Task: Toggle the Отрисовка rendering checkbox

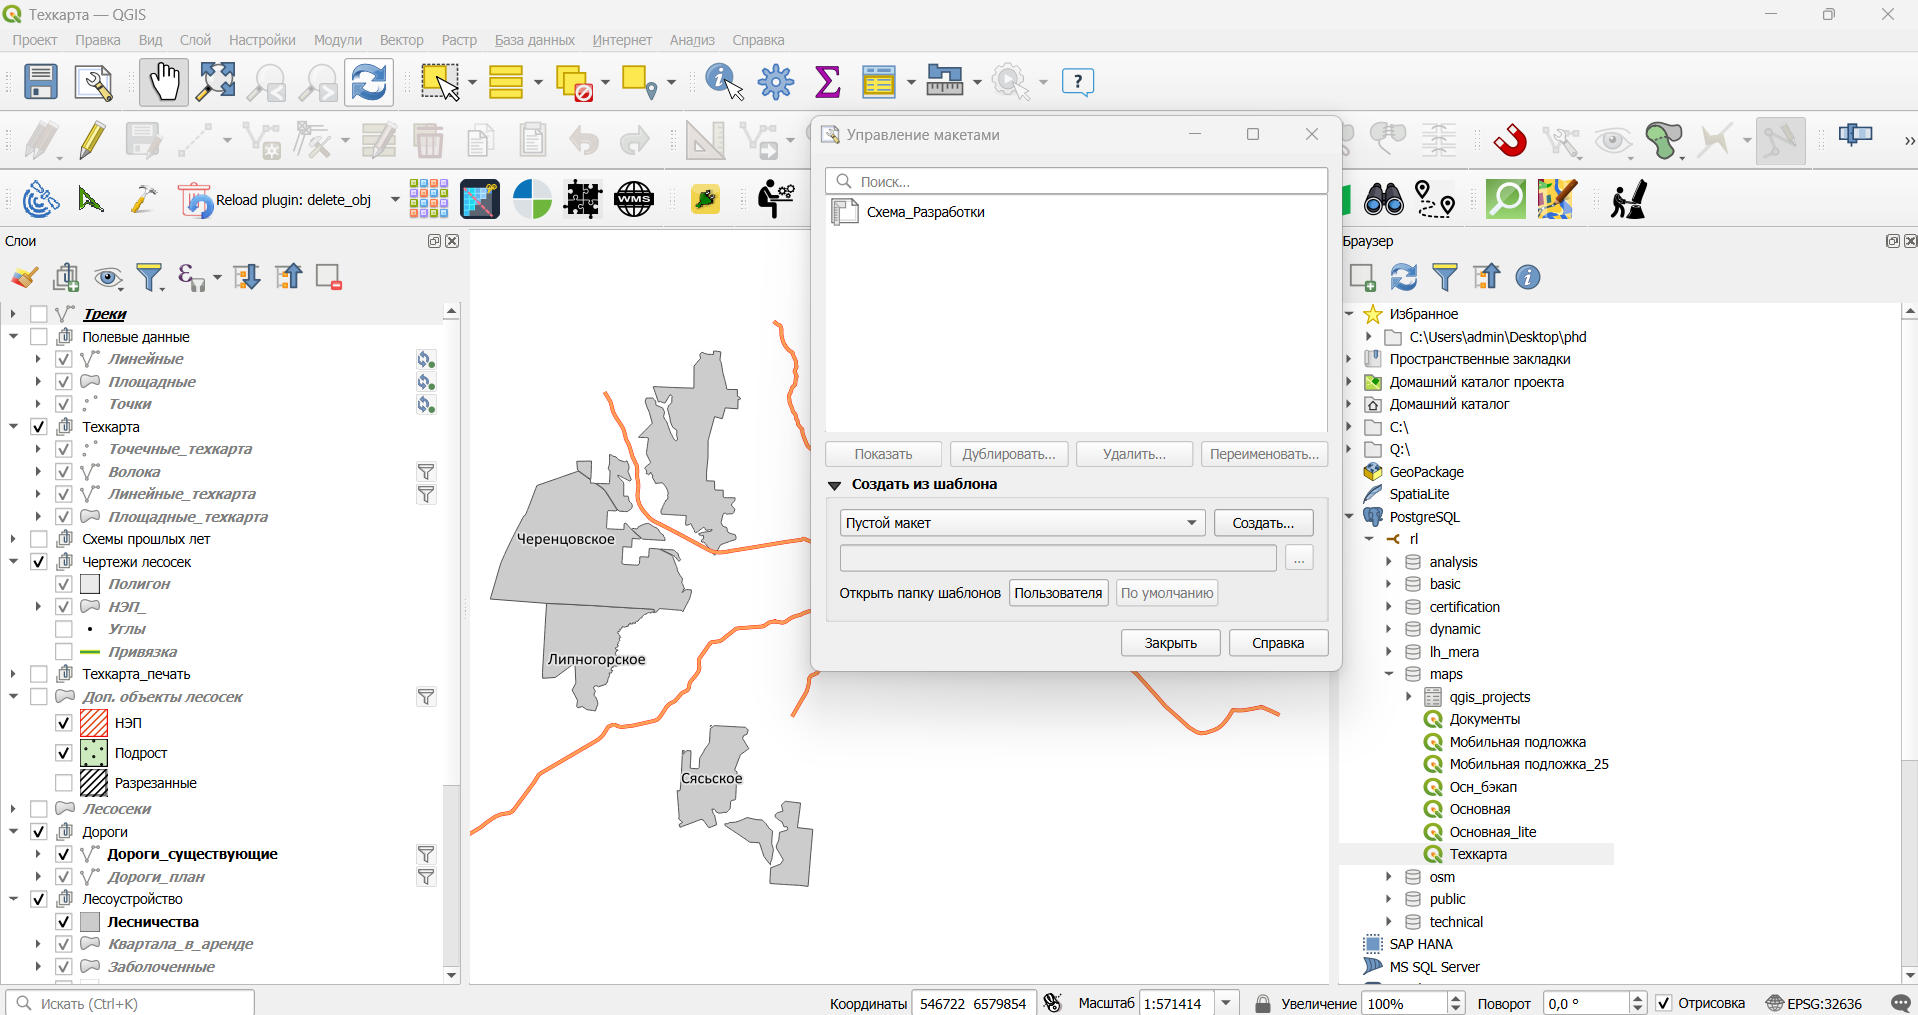Action: pos(1664,1003)
